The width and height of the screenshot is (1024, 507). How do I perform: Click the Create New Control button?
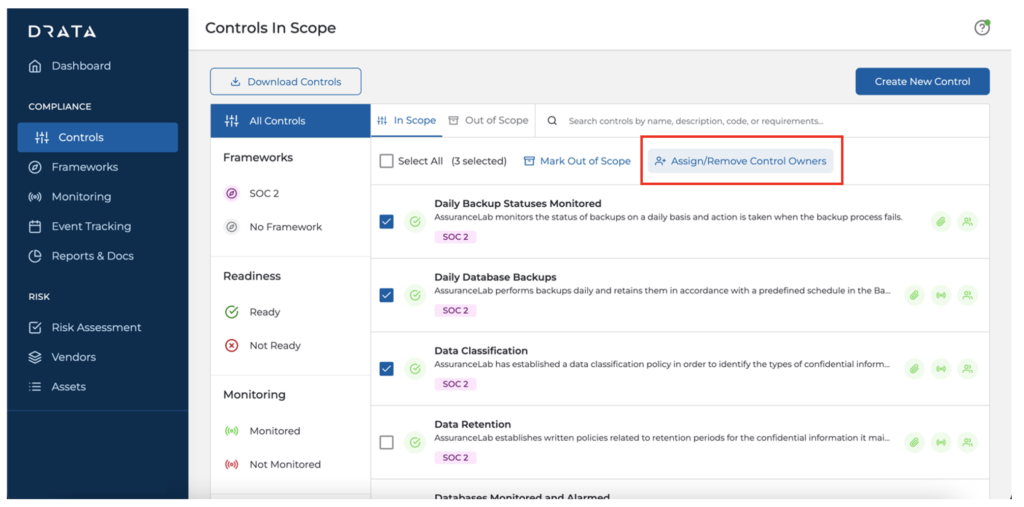pos(922,81)
